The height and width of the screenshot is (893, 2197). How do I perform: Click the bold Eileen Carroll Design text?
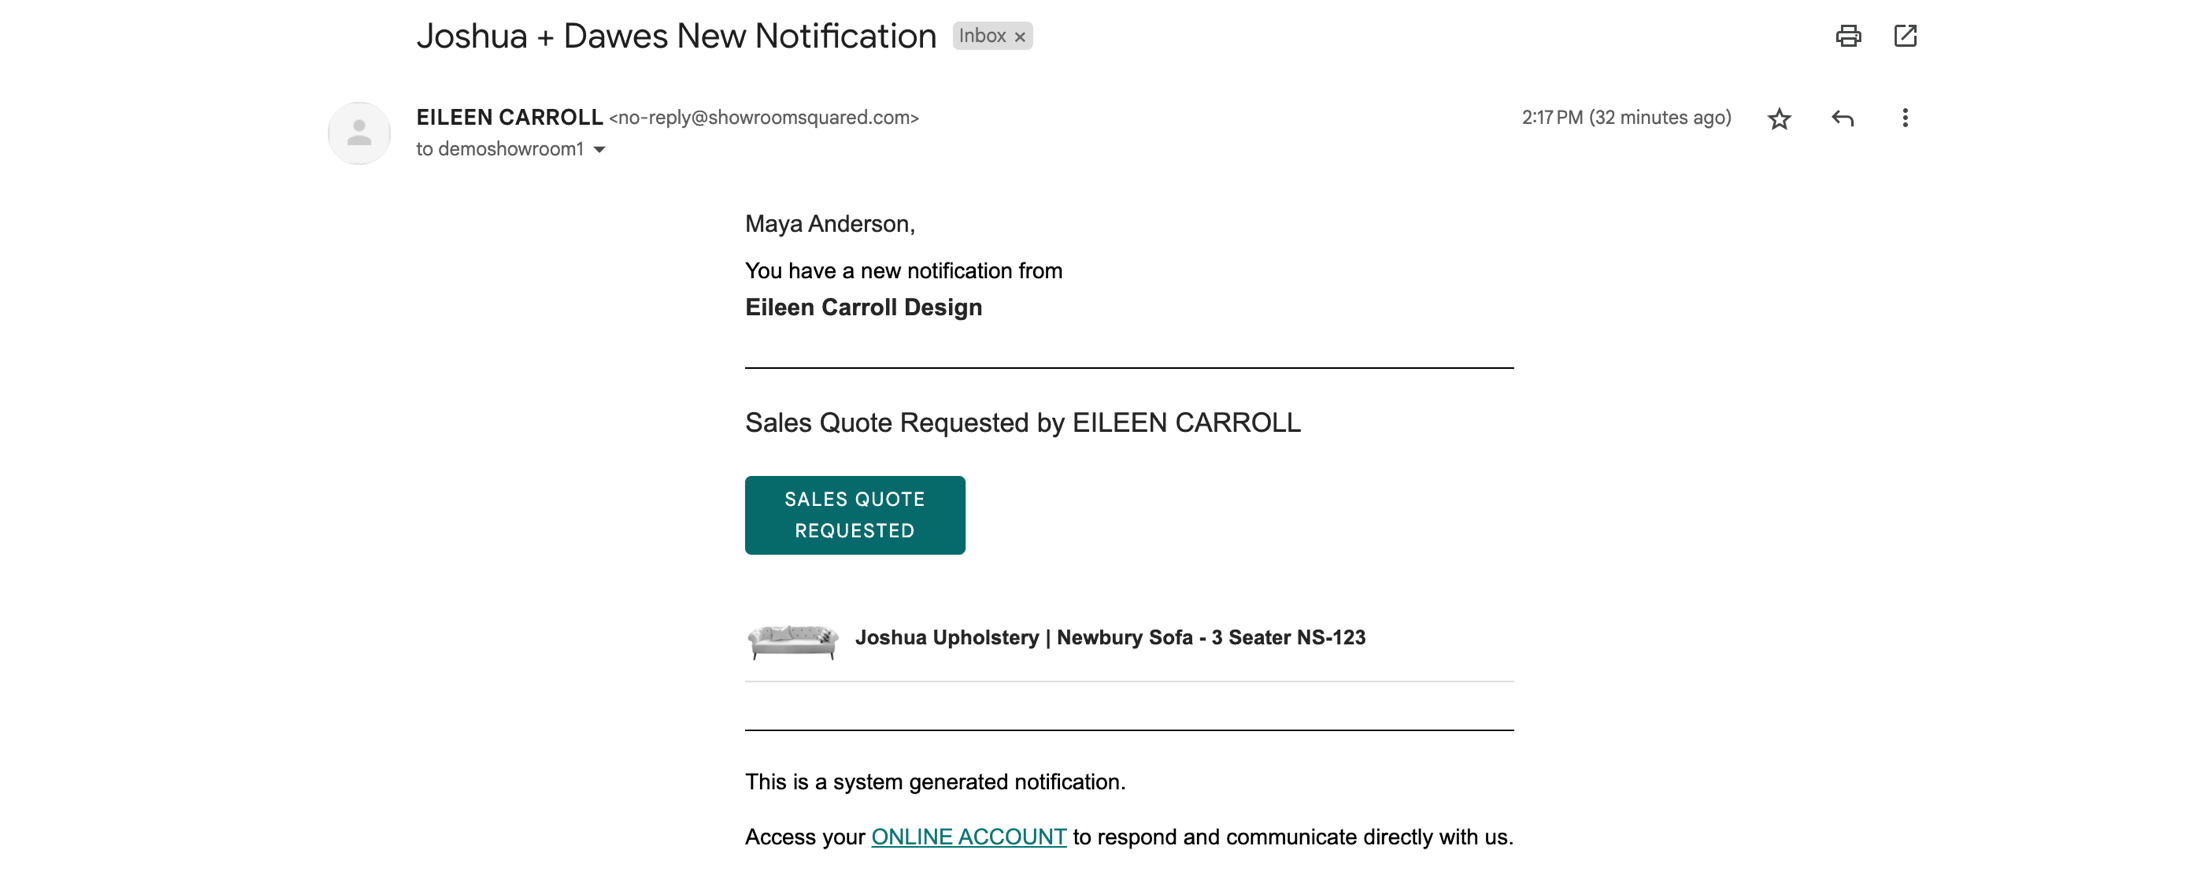[863, 308]
